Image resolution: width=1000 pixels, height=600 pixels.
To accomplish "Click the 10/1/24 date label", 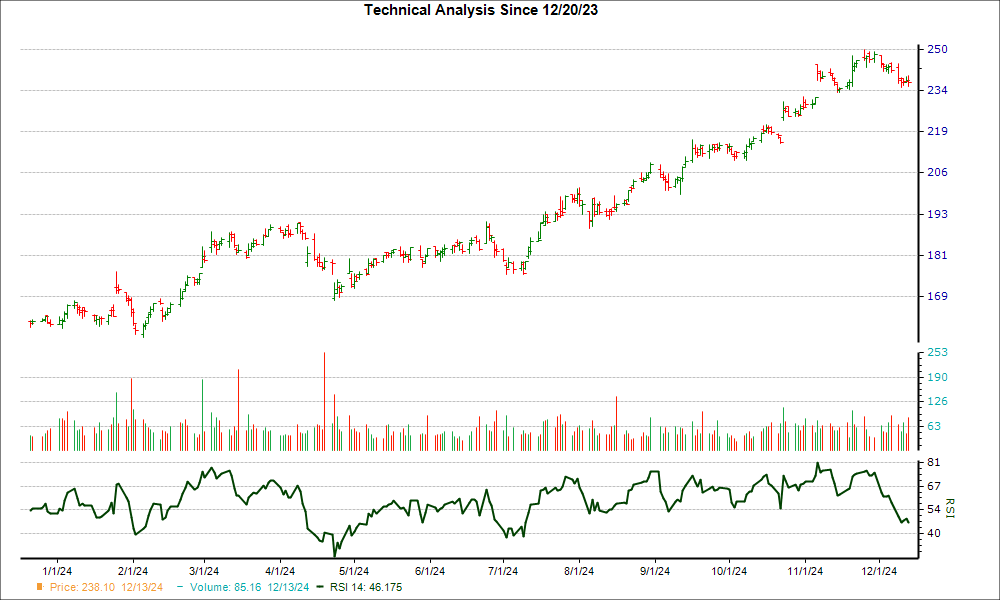I will coord(729,571).
